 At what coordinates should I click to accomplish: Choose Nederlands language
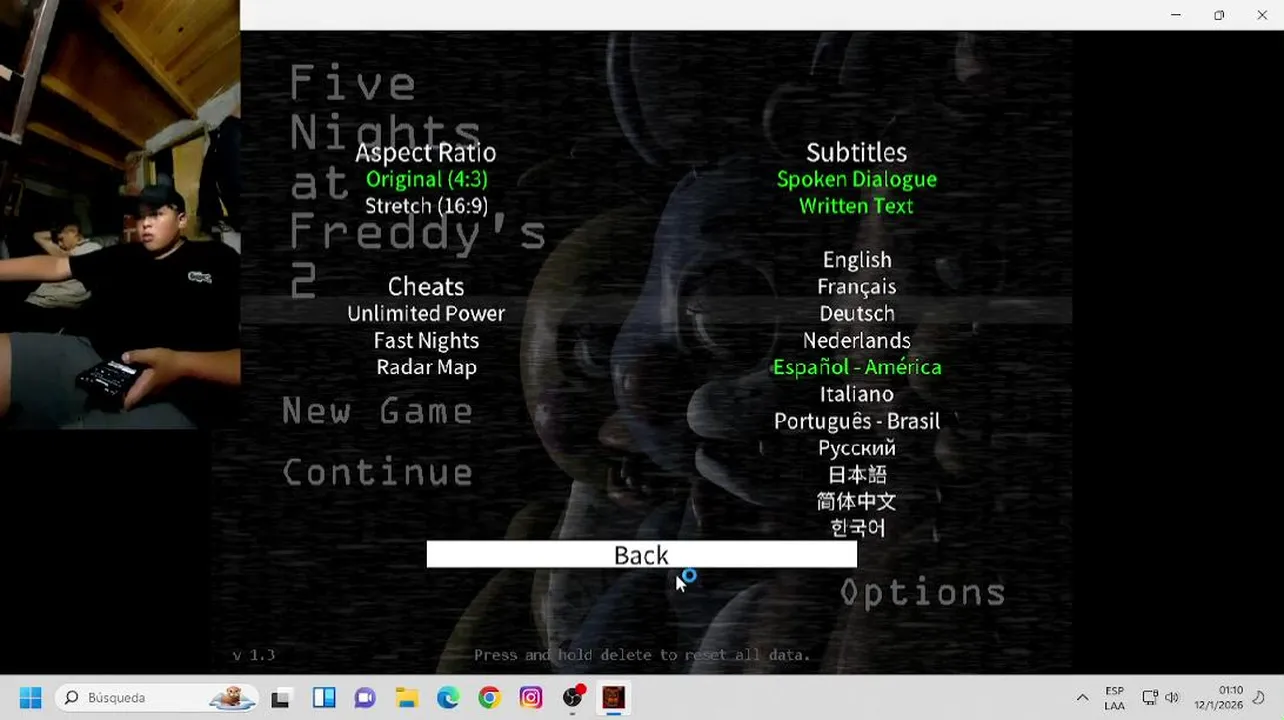point(857,340)
